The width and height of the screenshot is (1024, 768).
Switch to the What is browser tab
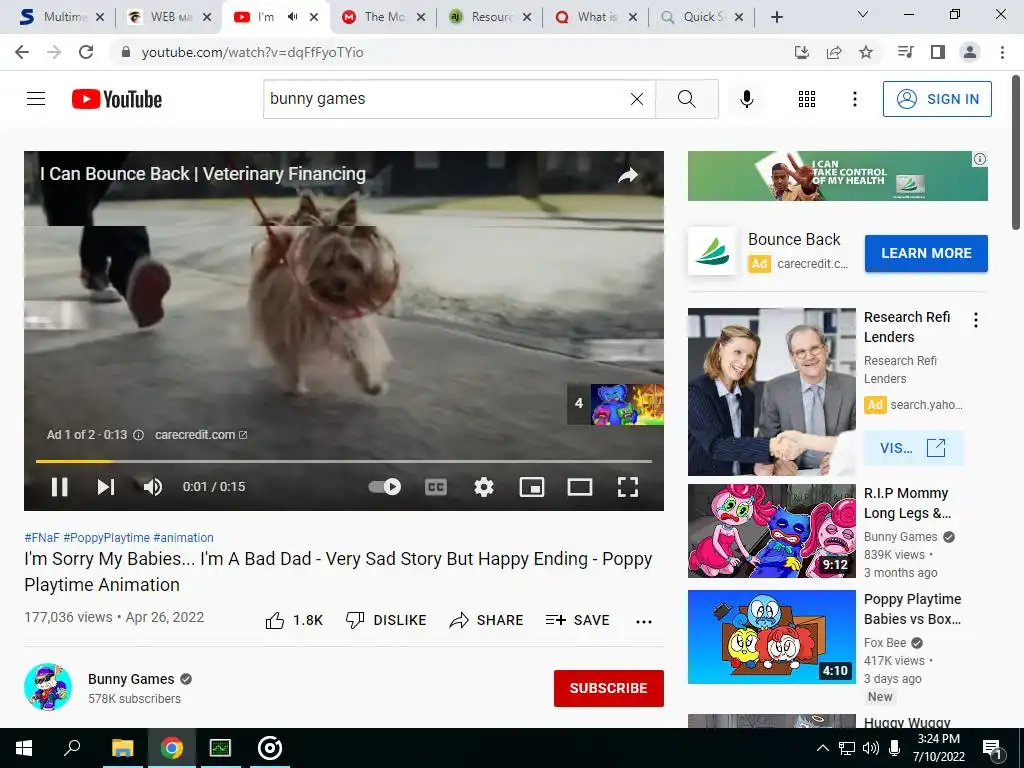pos(594,17)
